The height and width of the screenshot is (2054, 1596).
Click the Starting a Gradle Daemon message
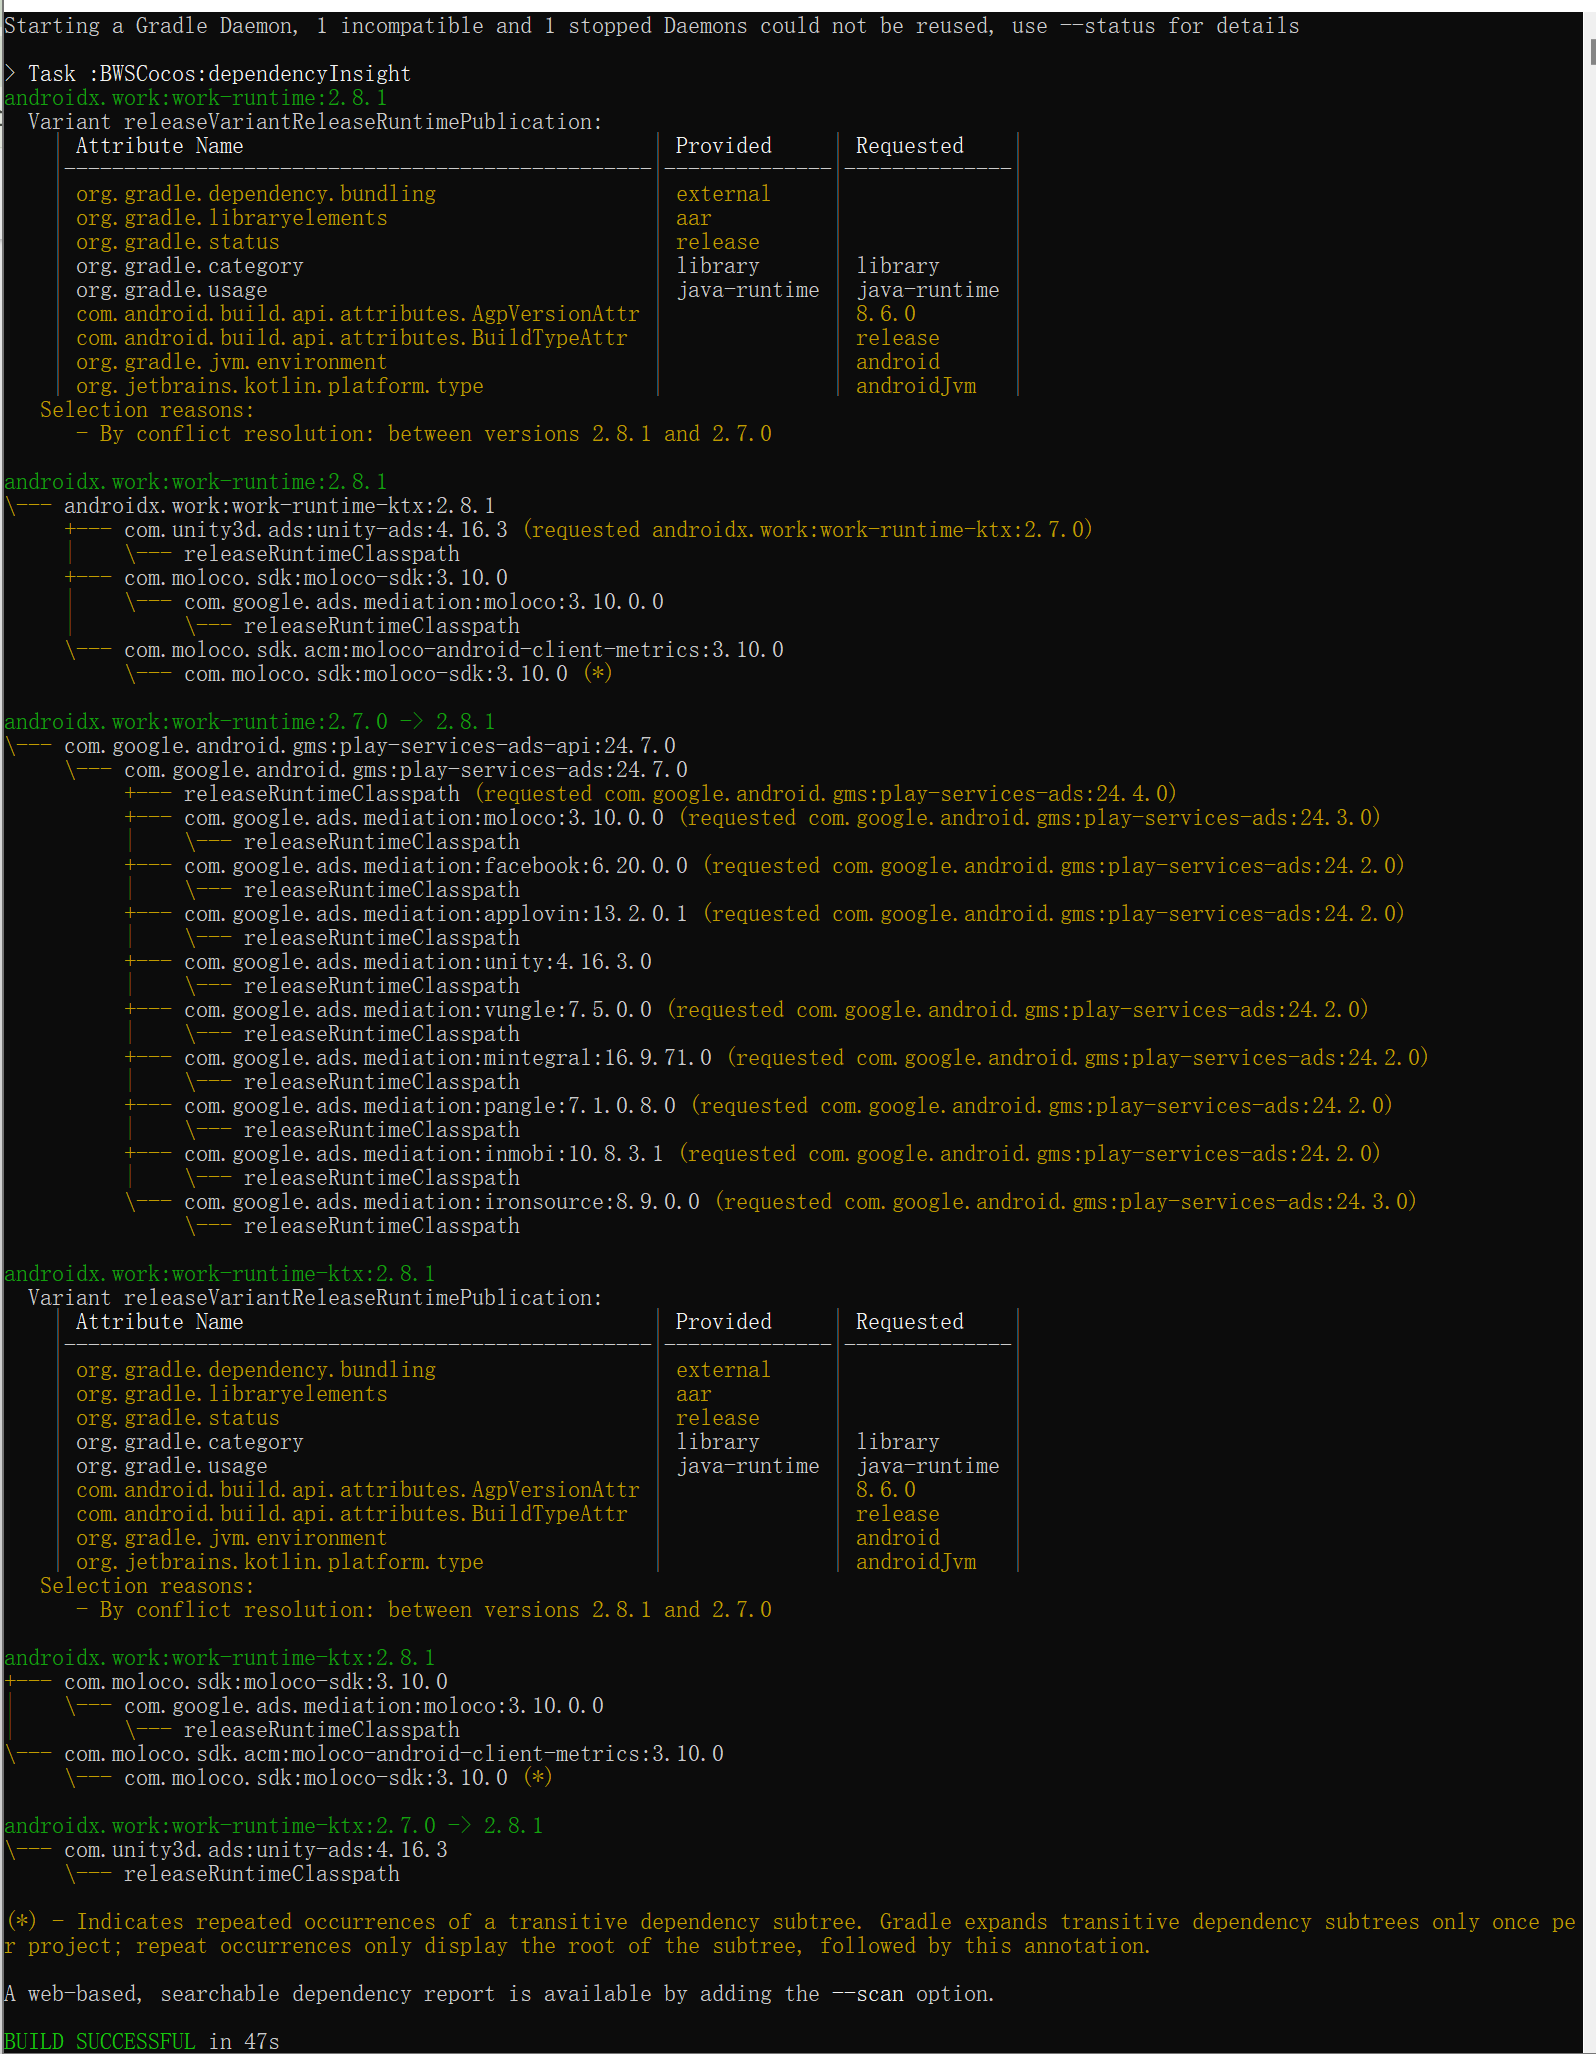click(x=650, y=26)
